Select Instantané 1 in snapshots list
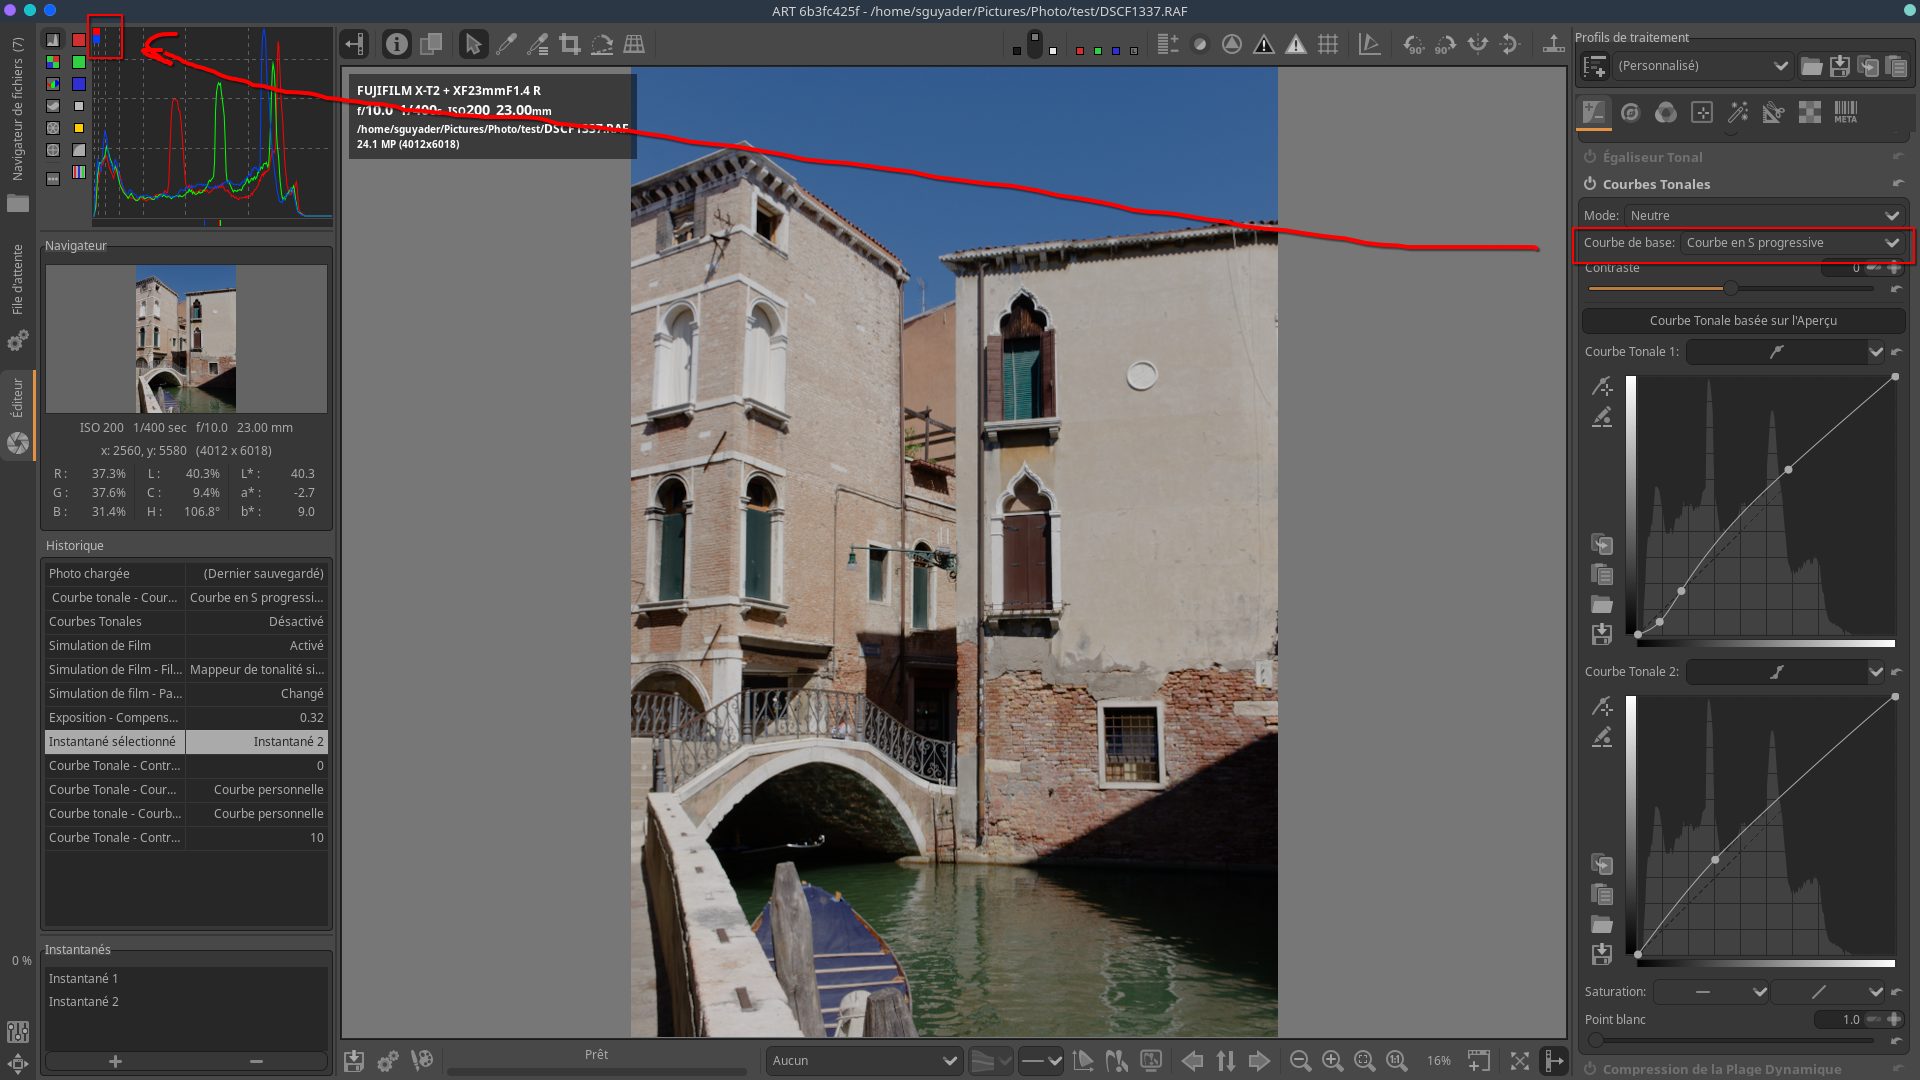1920x1080 pixels. coord(84,978)
